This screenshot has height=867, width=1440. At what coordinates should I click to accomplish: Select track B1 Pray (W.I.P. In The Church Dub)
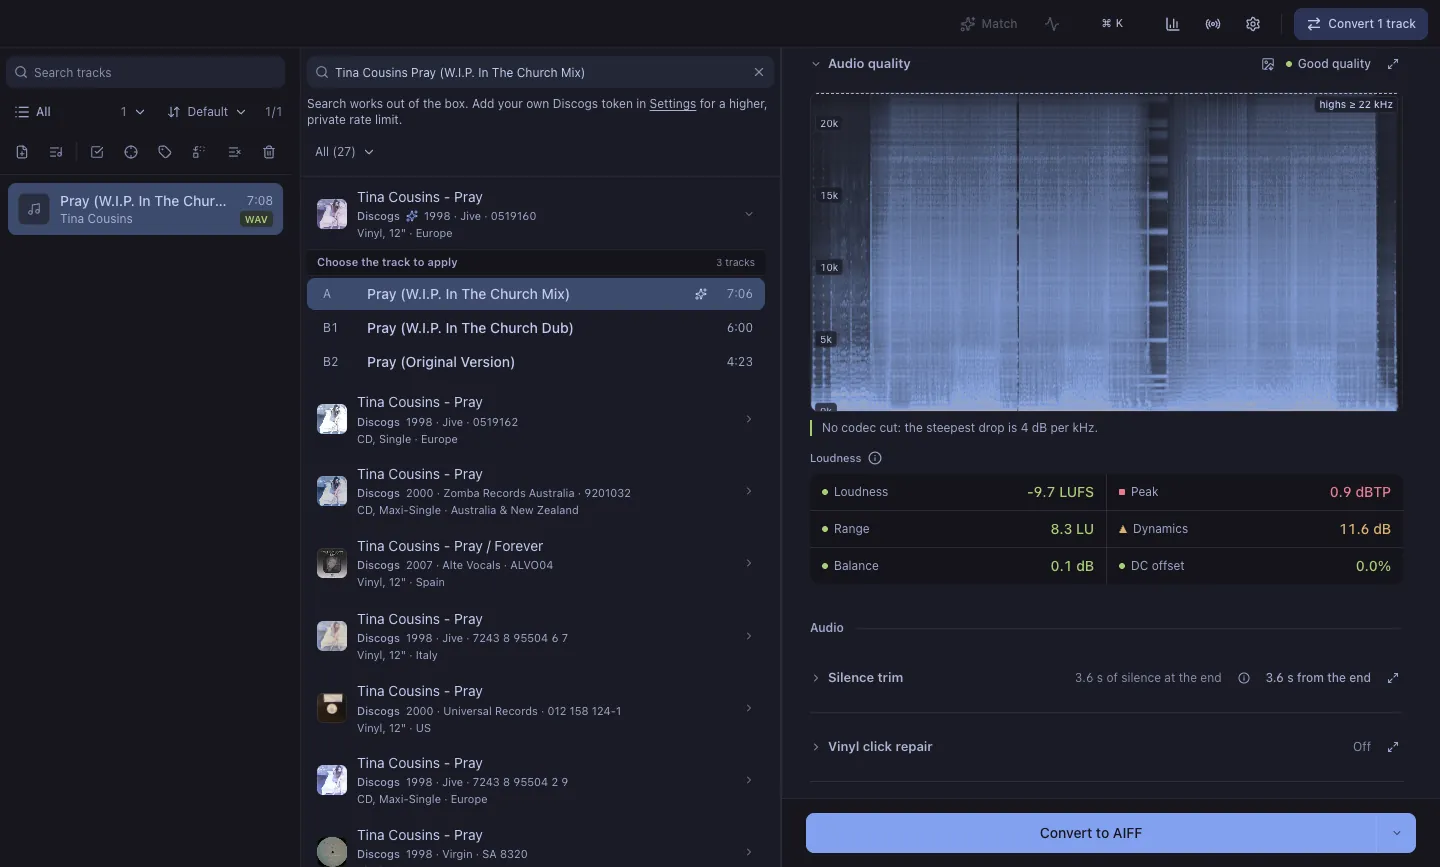pos(536,328)
